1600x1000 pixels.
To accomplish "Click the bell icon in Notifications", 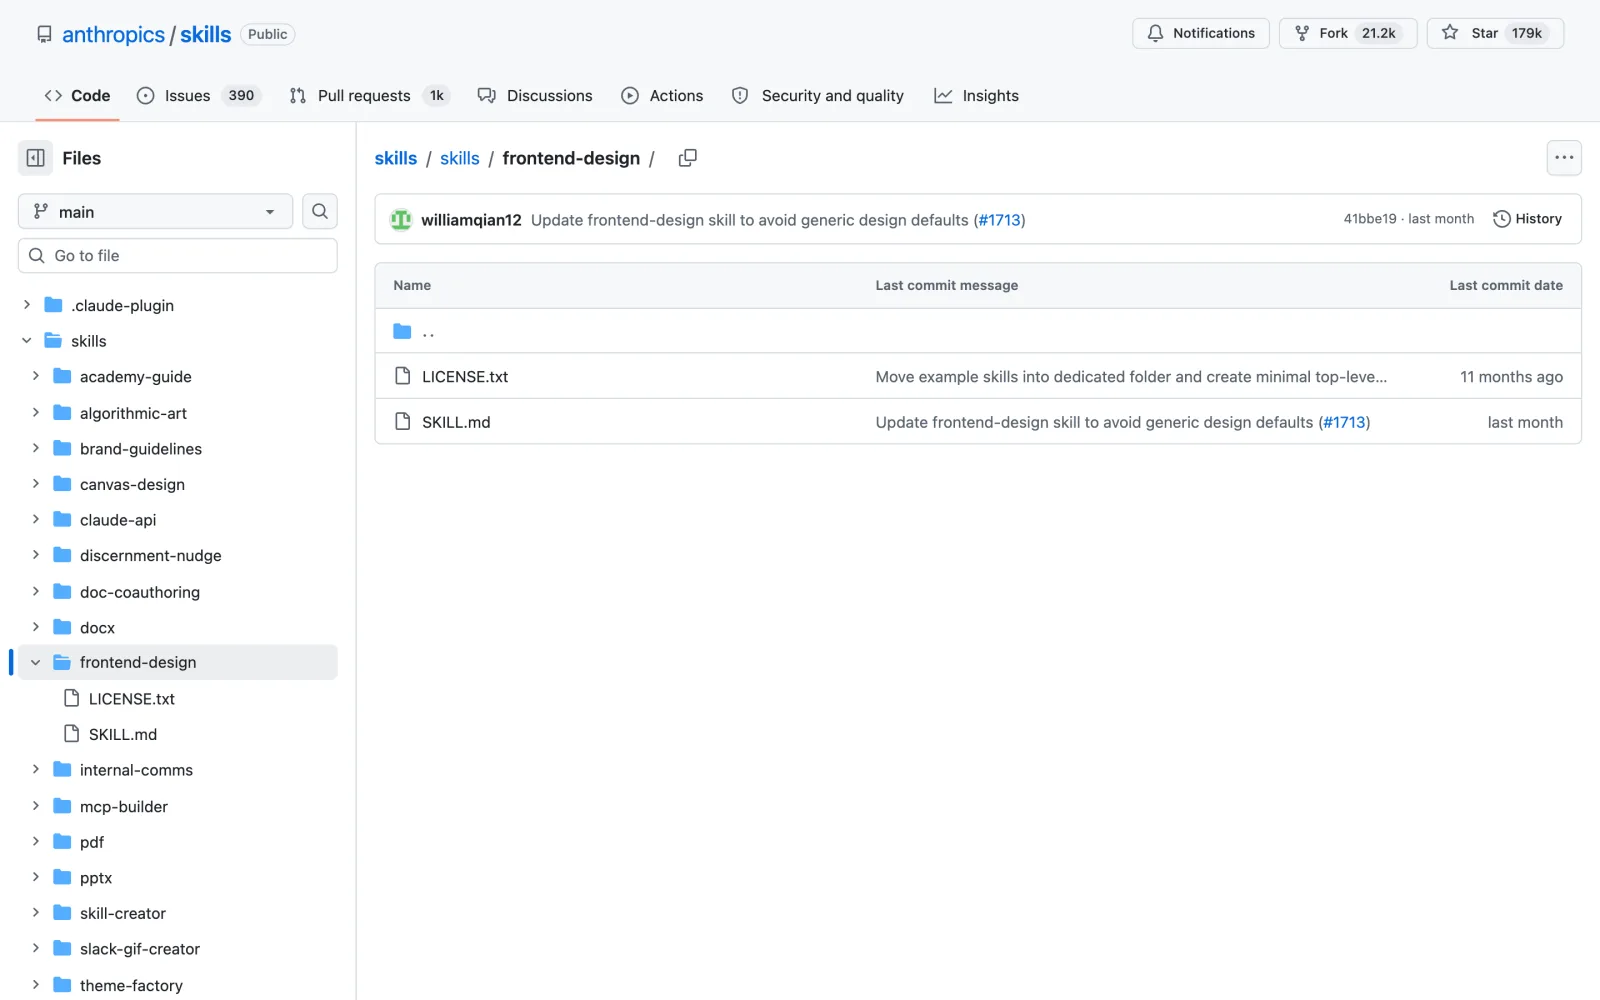I will tap(1155, 33).
